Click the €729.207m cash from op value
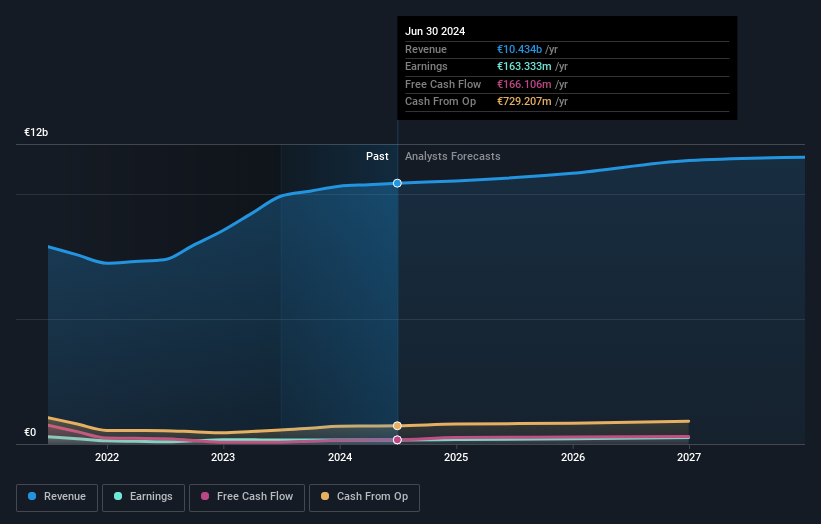This screenshot has width=821, height=524. (x=524, y=102)
